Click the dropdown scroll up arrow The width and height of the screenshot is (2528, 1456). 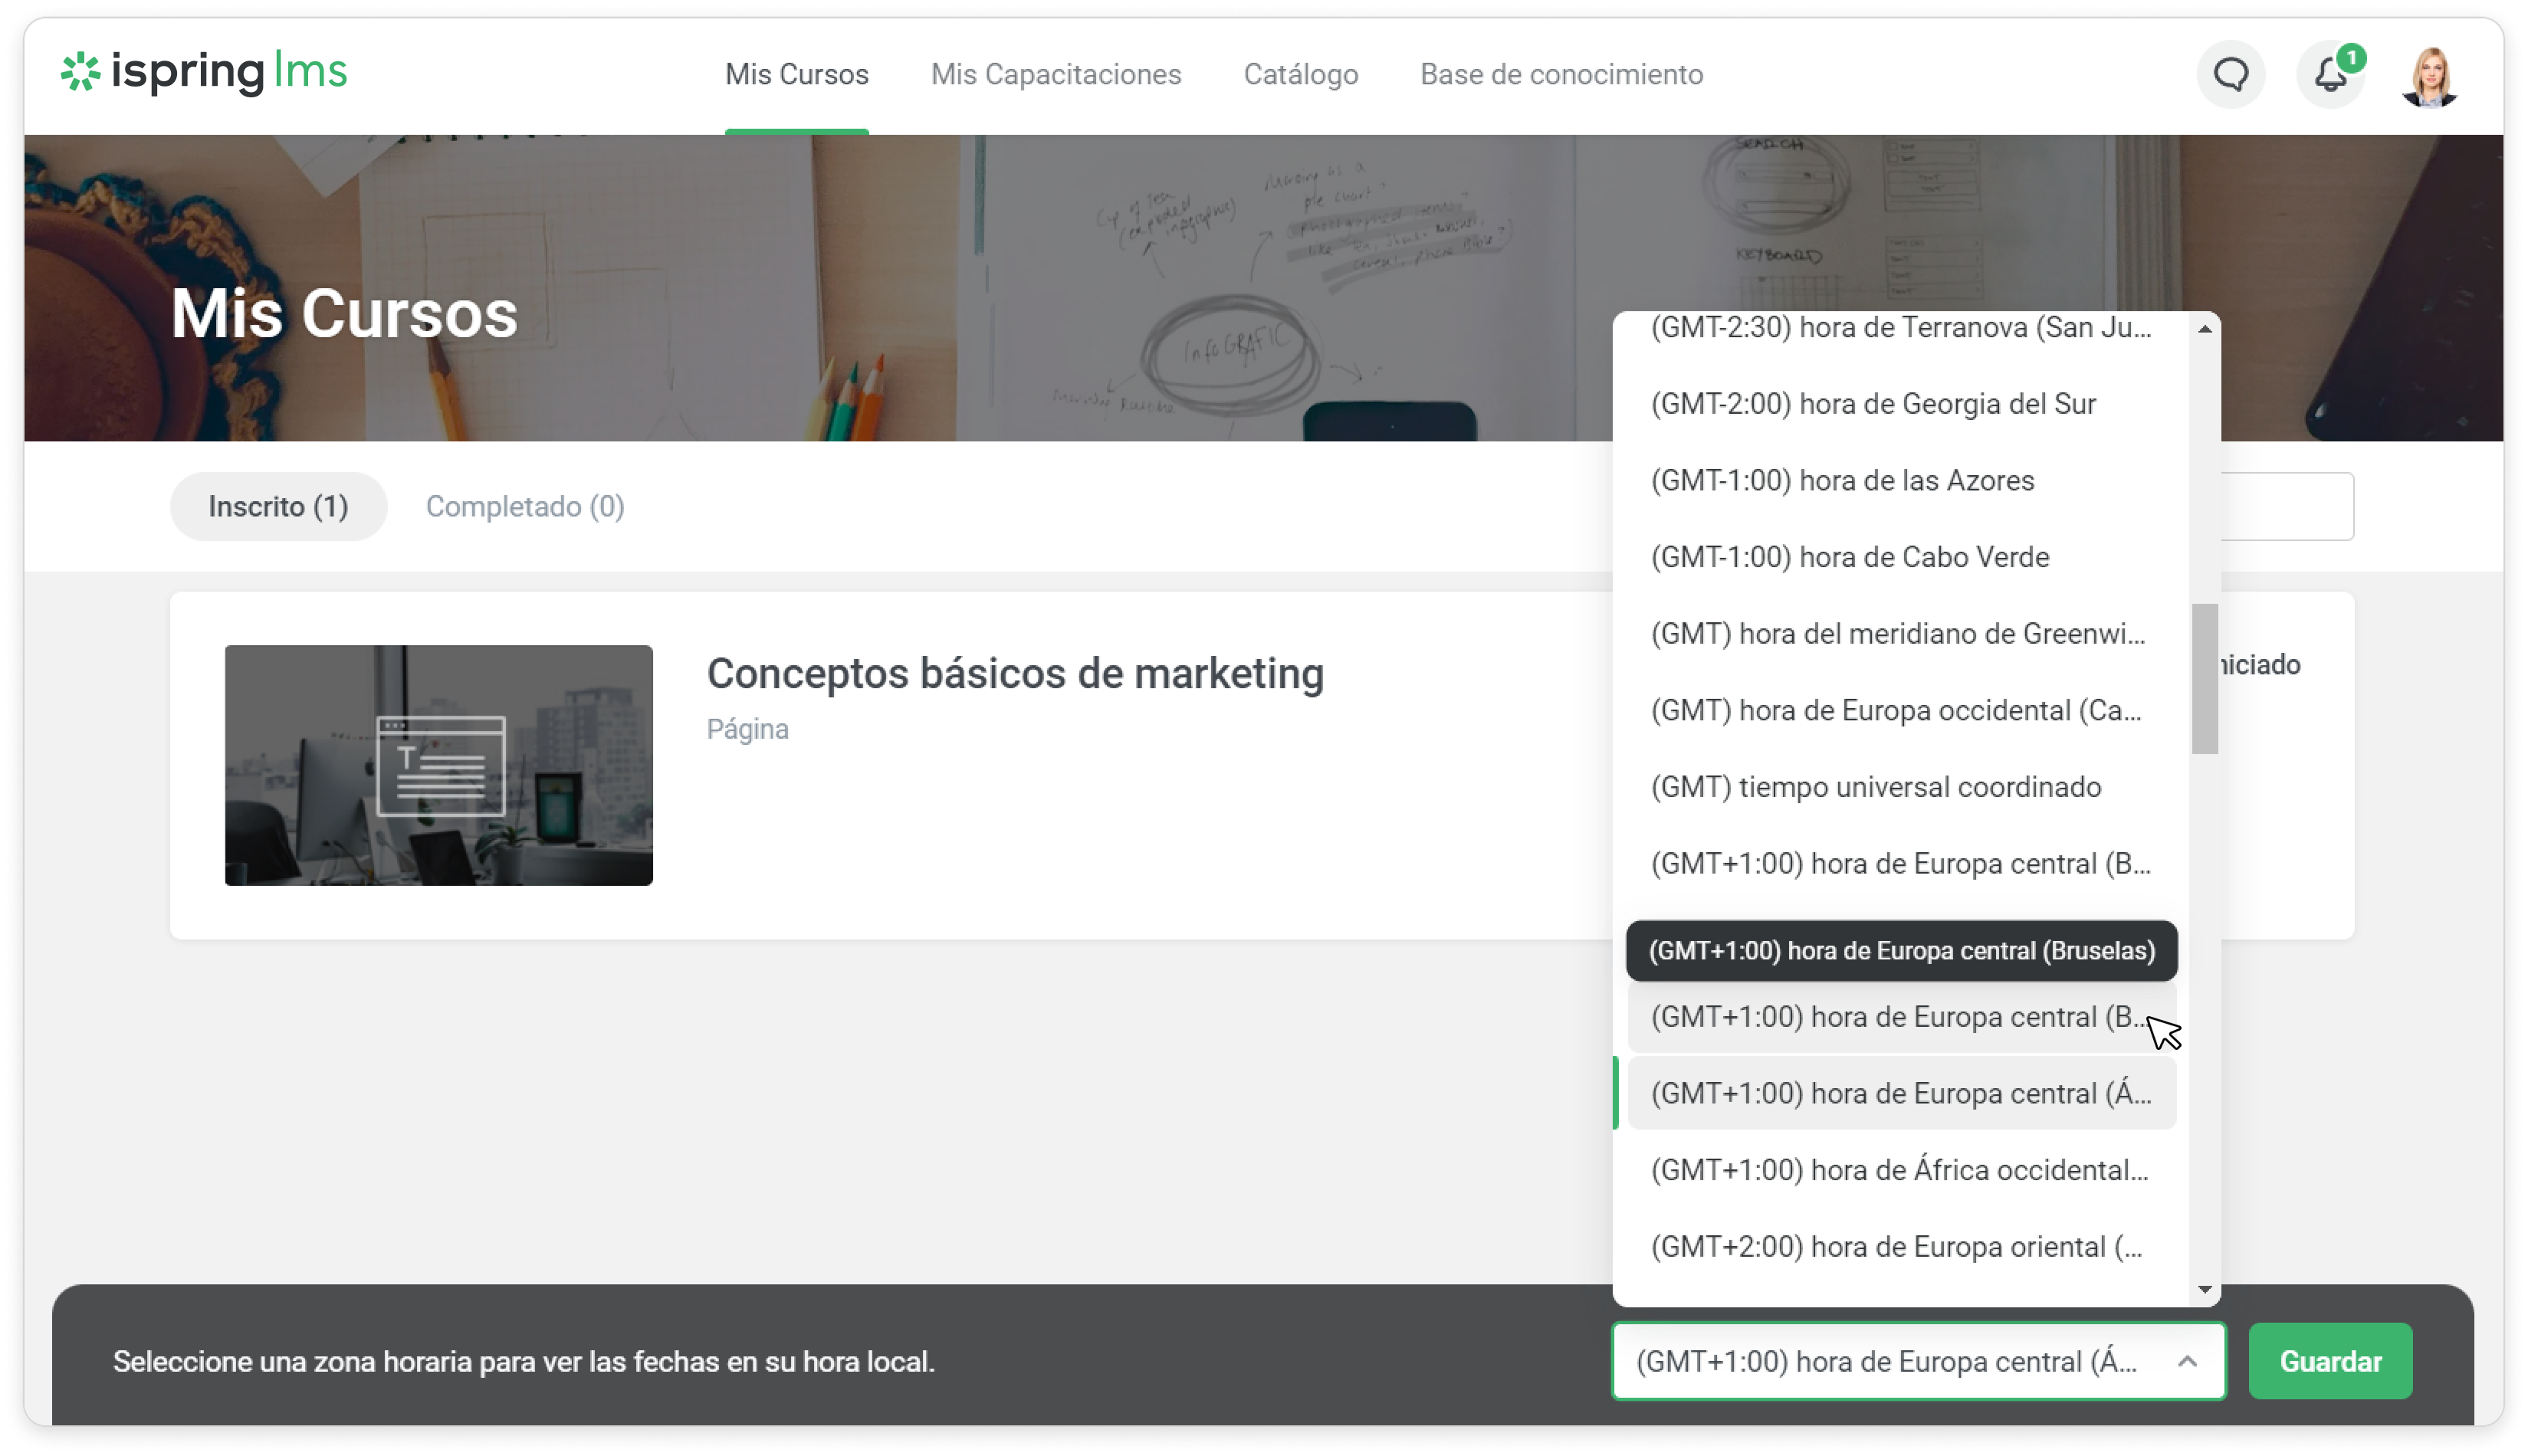2204,329
